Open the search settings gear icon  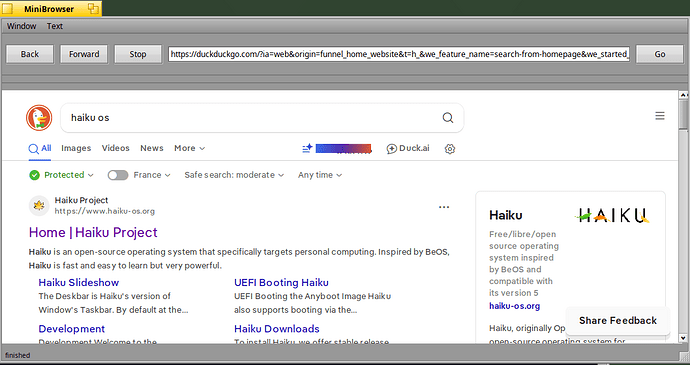[x=449, y=149]
